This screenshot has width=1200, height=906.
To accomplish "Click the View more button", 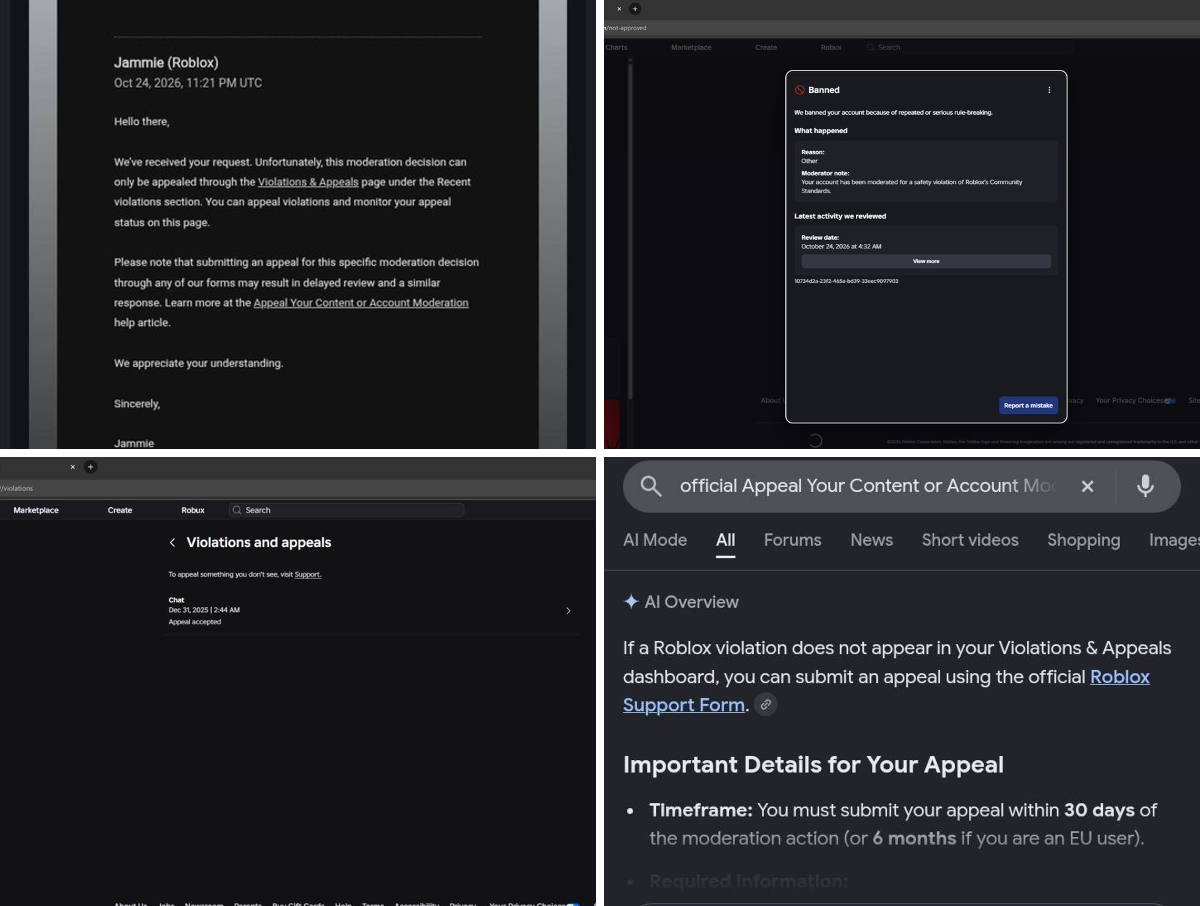I will (x=926, y=261).
